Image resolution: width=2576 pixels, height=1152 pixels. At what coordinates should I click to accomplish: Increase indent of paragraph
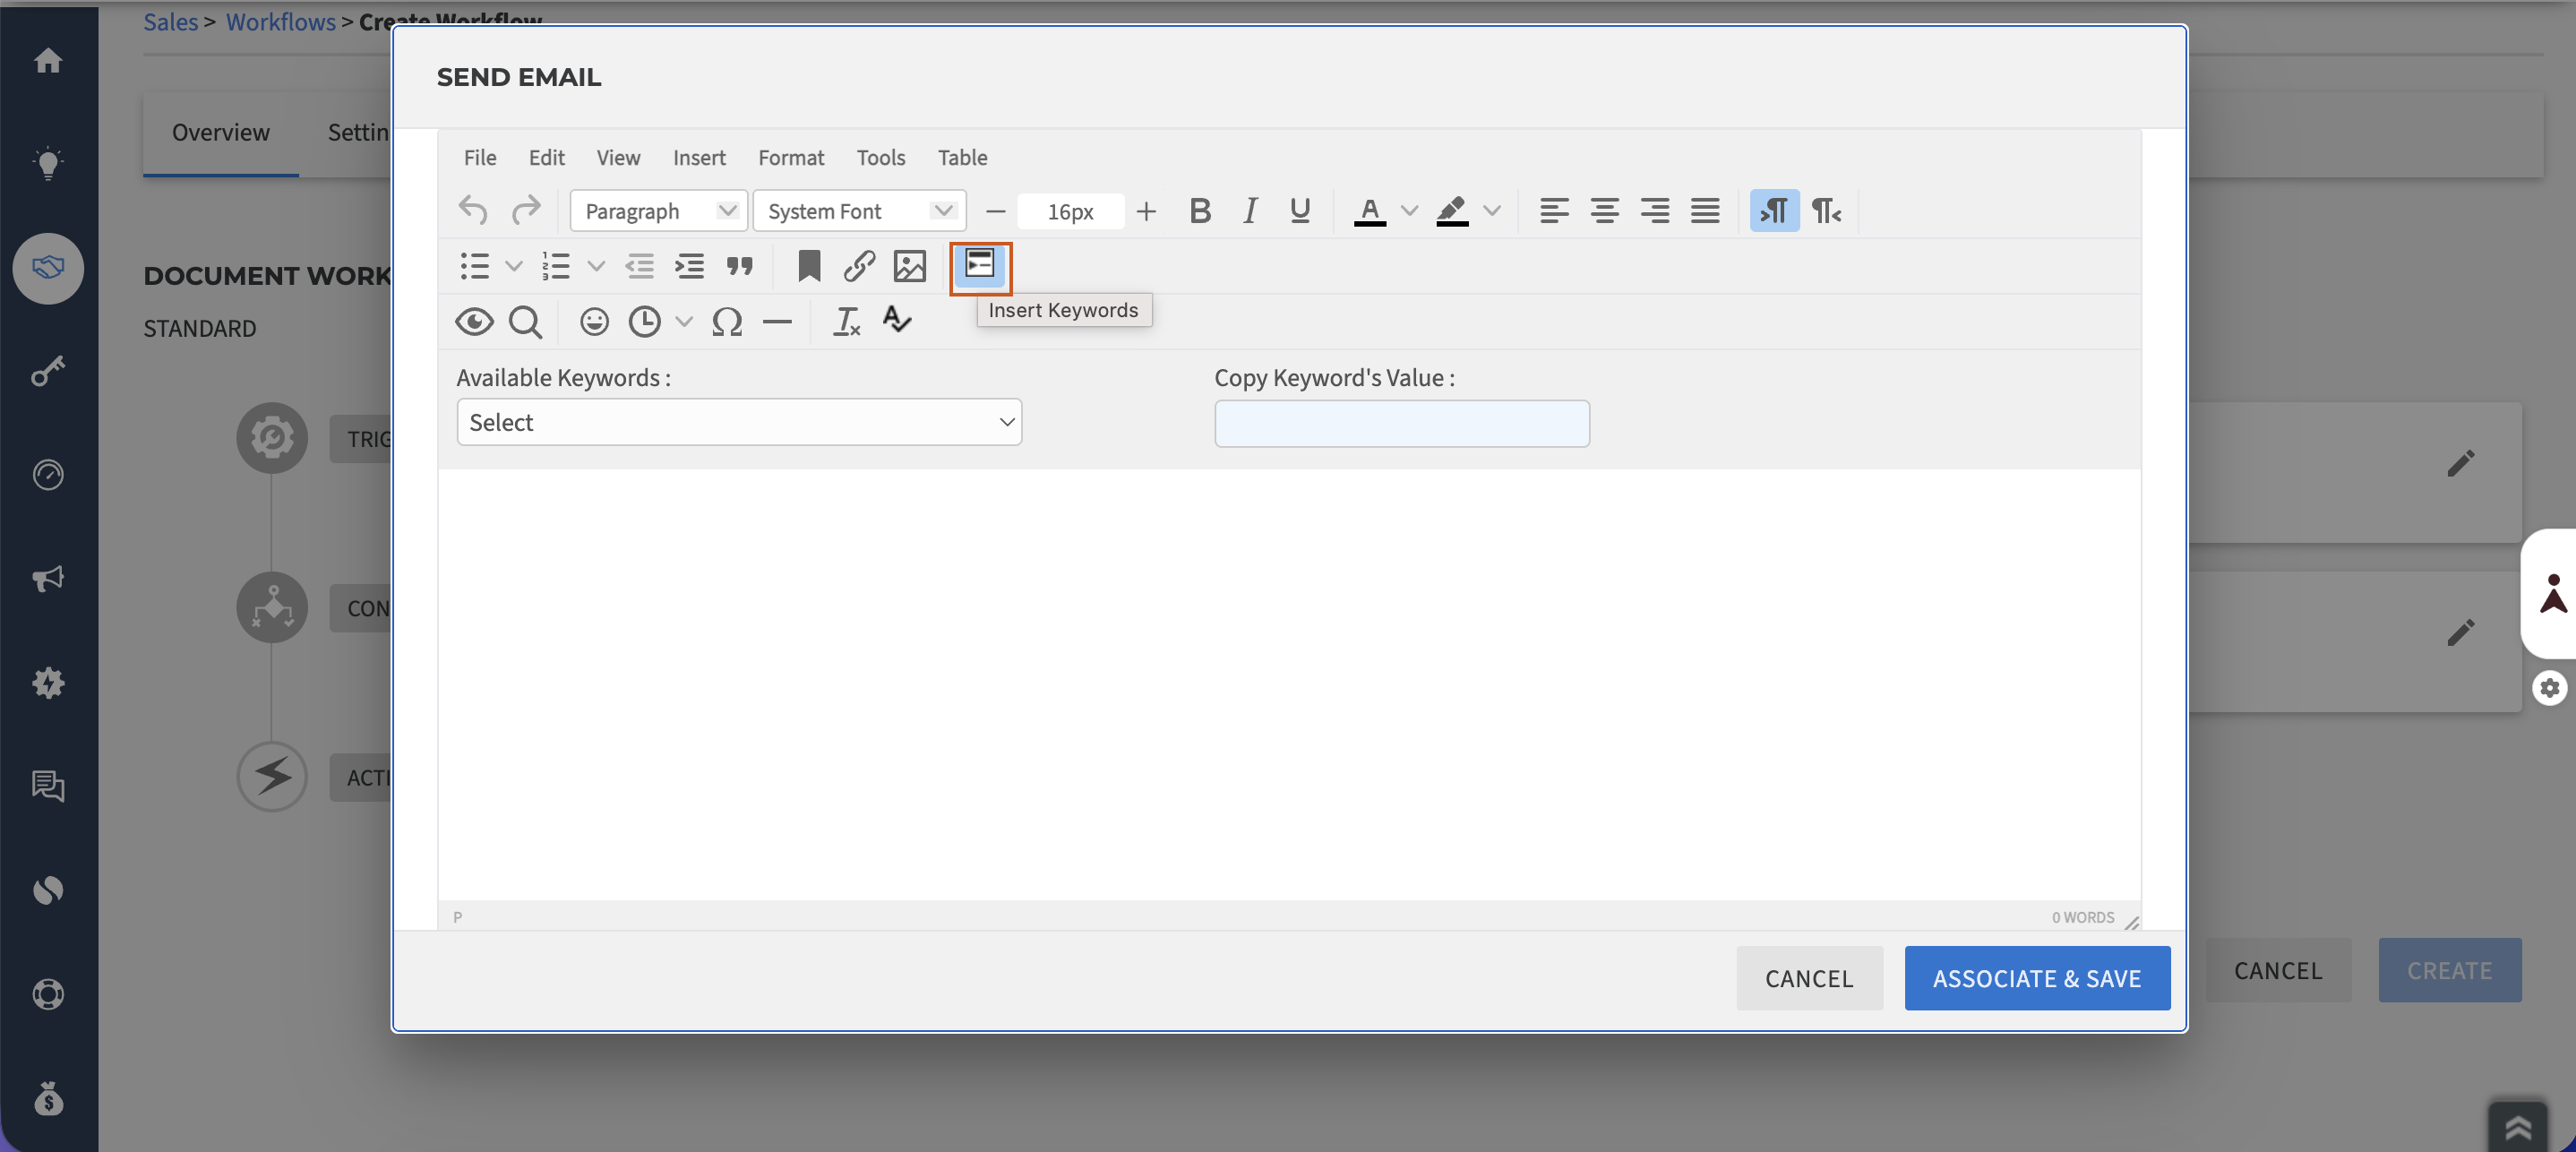[689, 266]
